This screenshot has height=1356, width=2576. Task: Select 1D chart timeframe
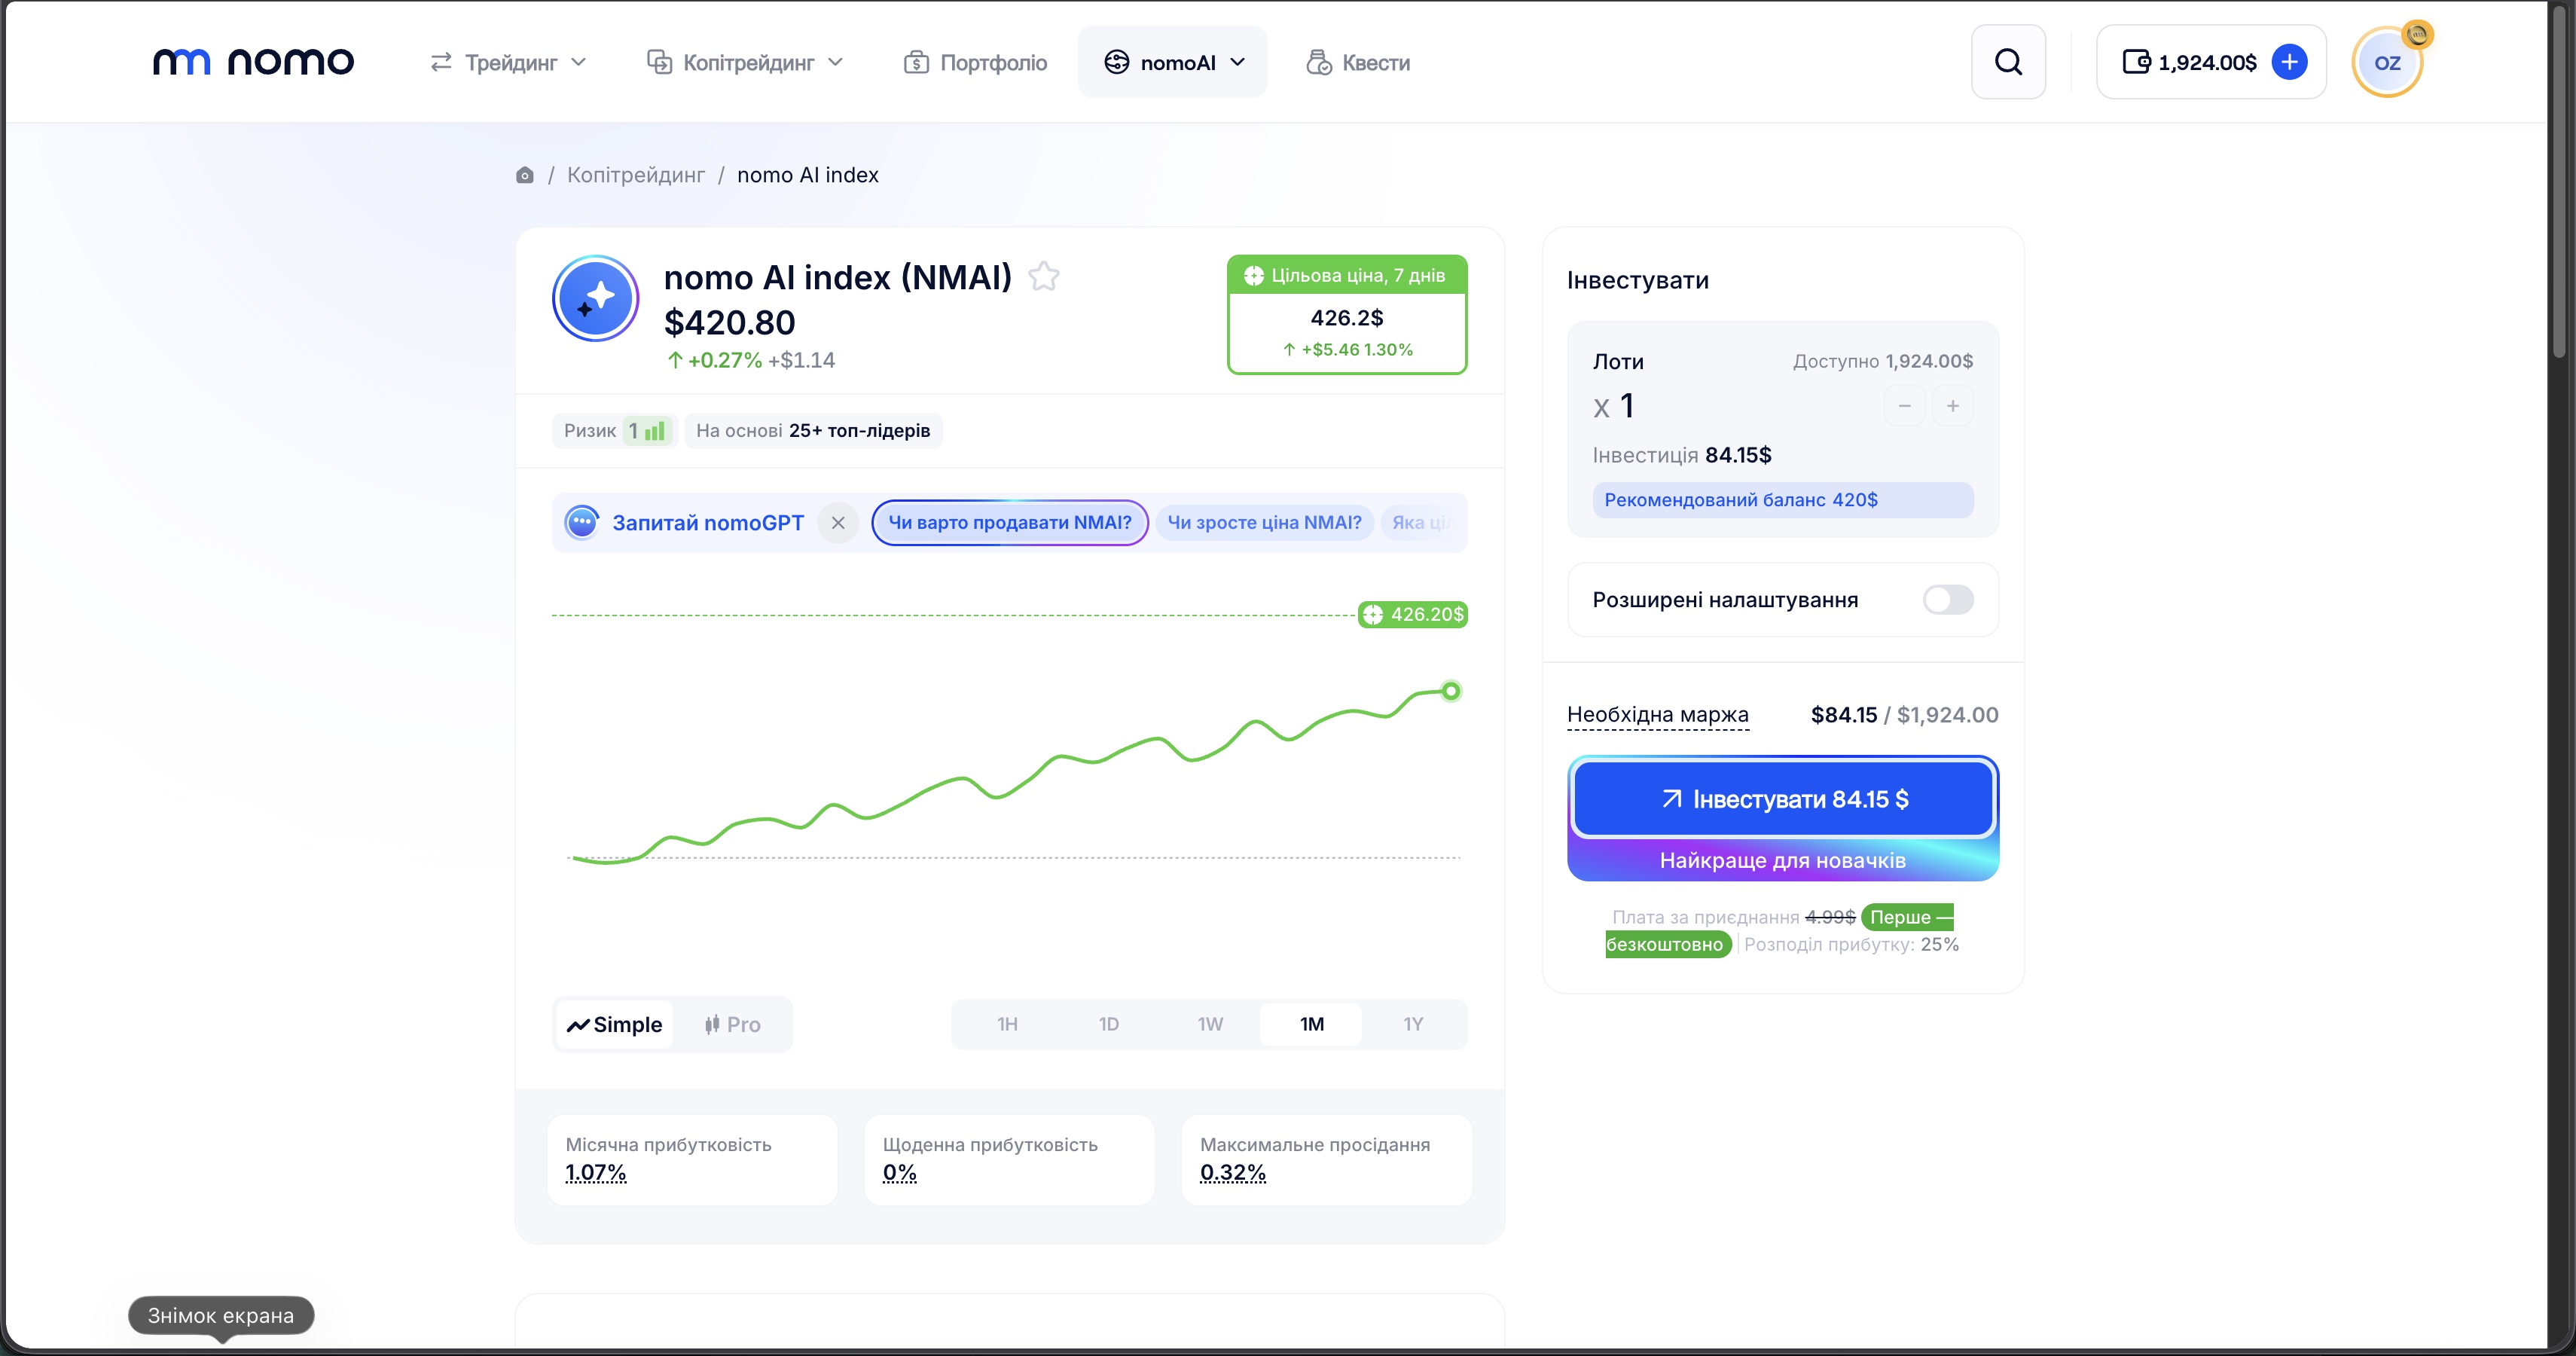[x=1108, y=1024]
